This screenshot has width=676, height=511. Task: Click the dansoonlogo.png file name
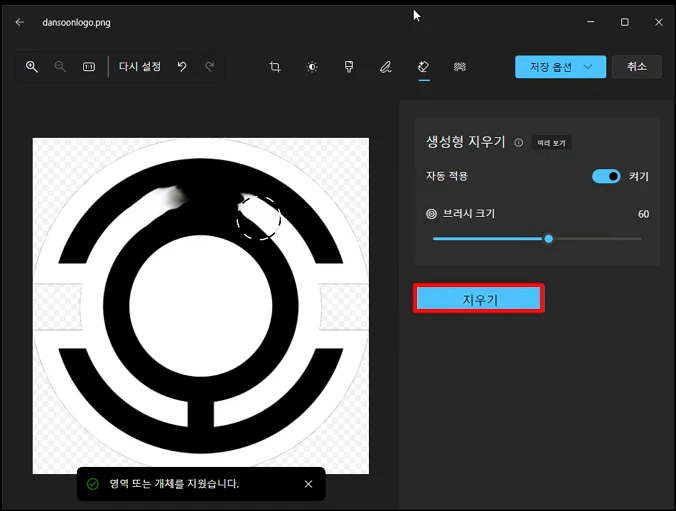pyautogui.click(x=76, y=22)
